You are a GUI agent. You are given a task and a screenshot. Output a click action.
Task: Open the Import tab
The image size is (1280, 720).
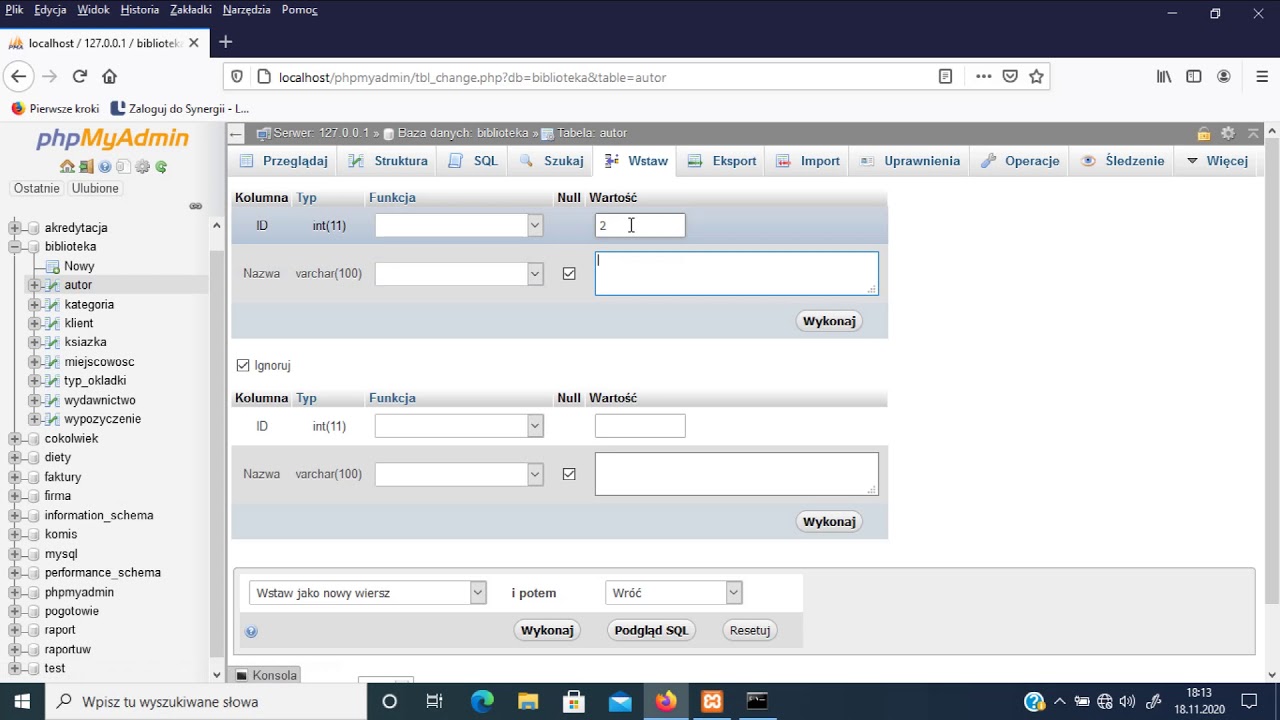pos(808,160)
